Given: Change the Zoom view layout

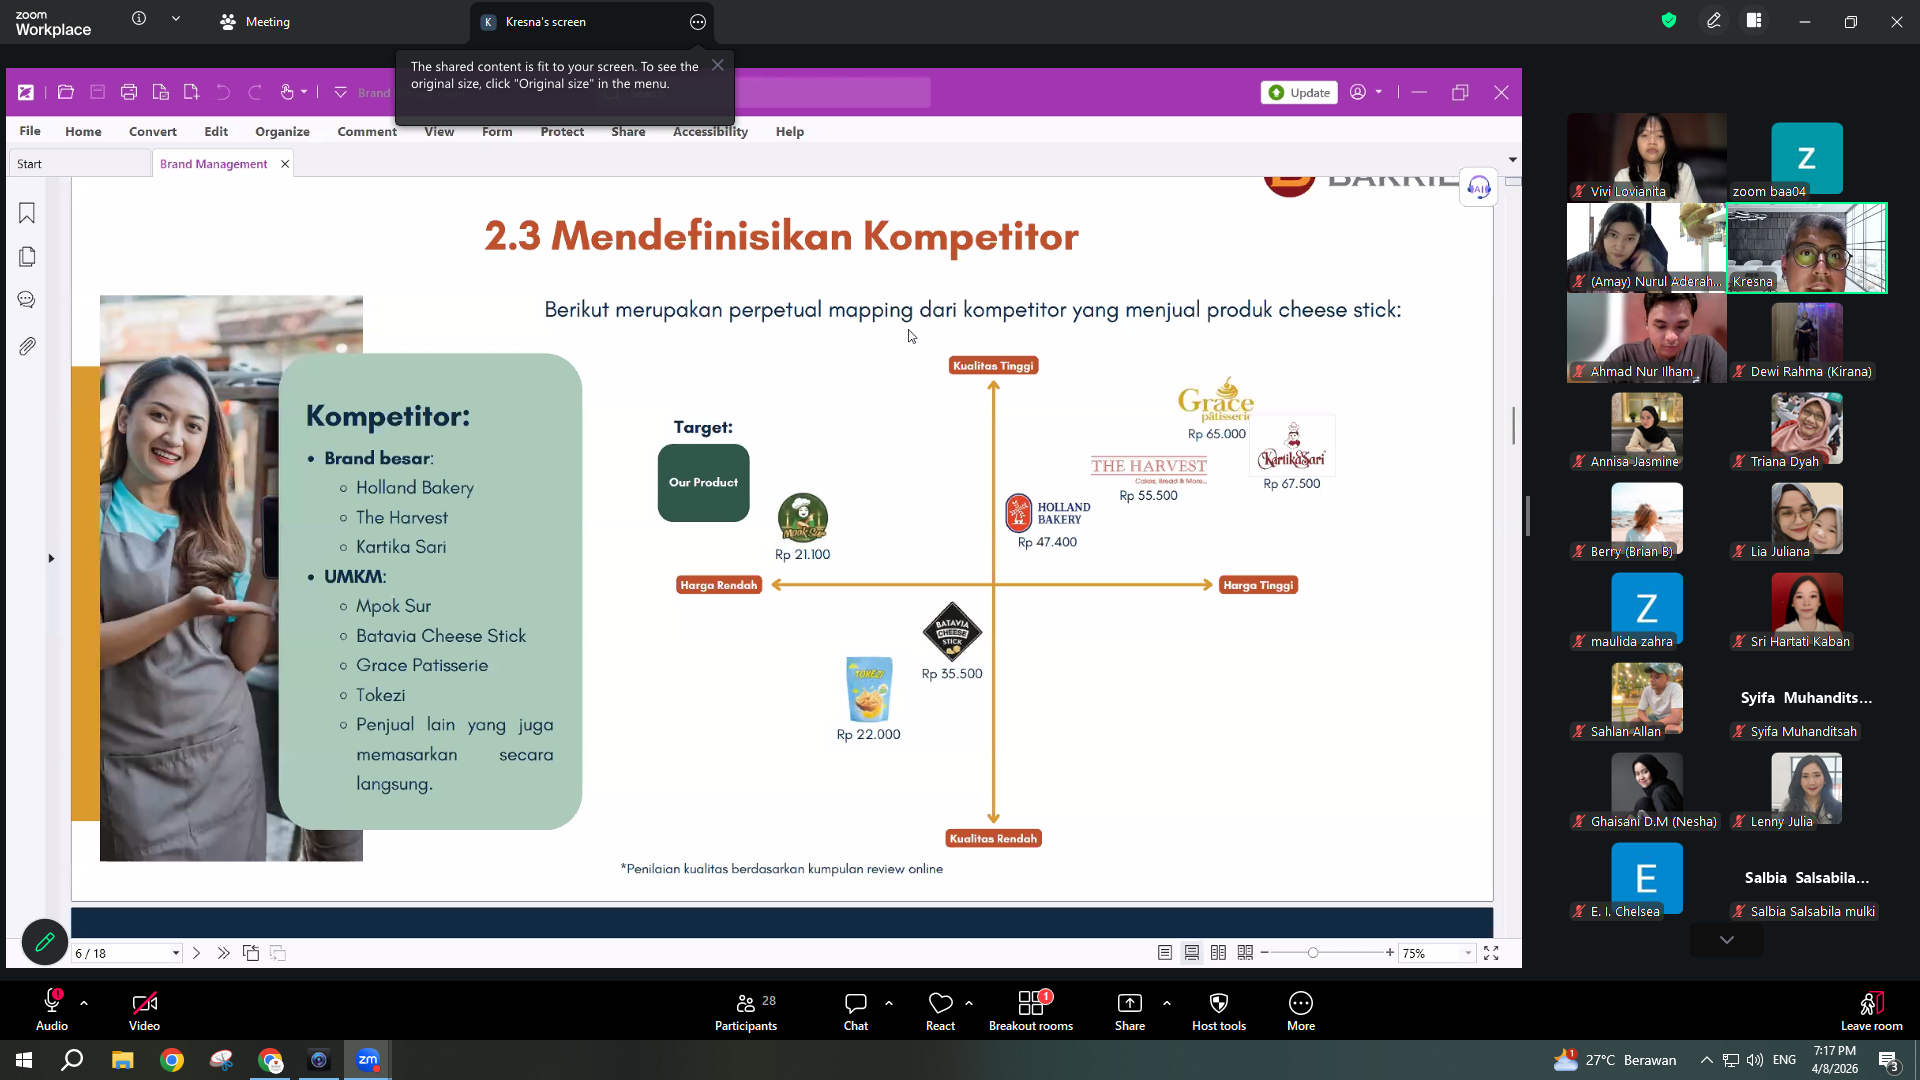Looking at the screenshot, I should pyautogui.click(x=1754, y=20).
